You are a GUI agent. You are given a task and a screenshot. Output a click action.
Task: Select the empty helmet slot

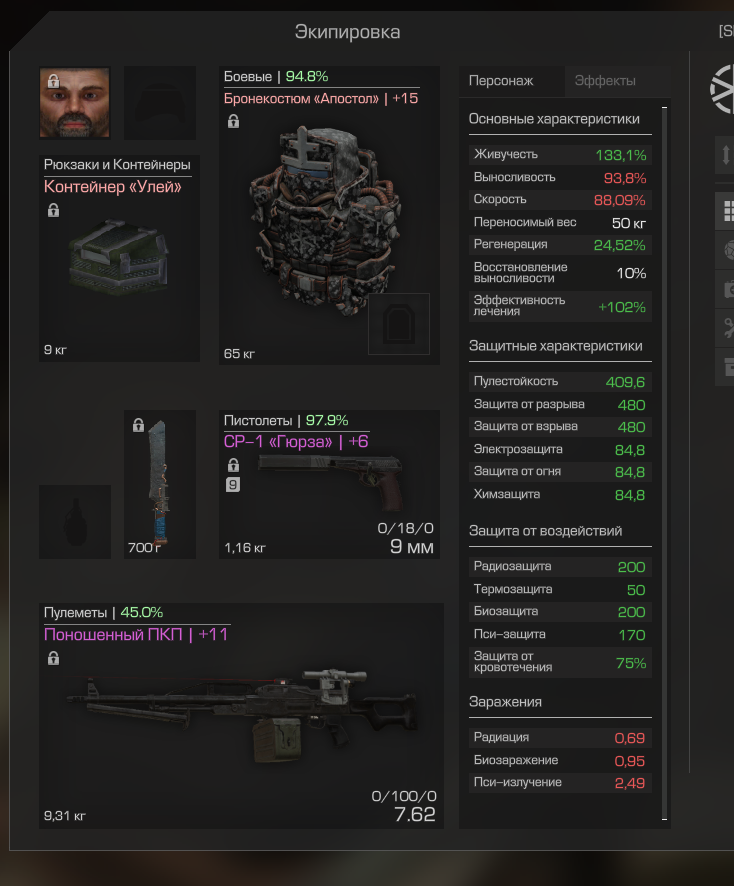(160, 102)
